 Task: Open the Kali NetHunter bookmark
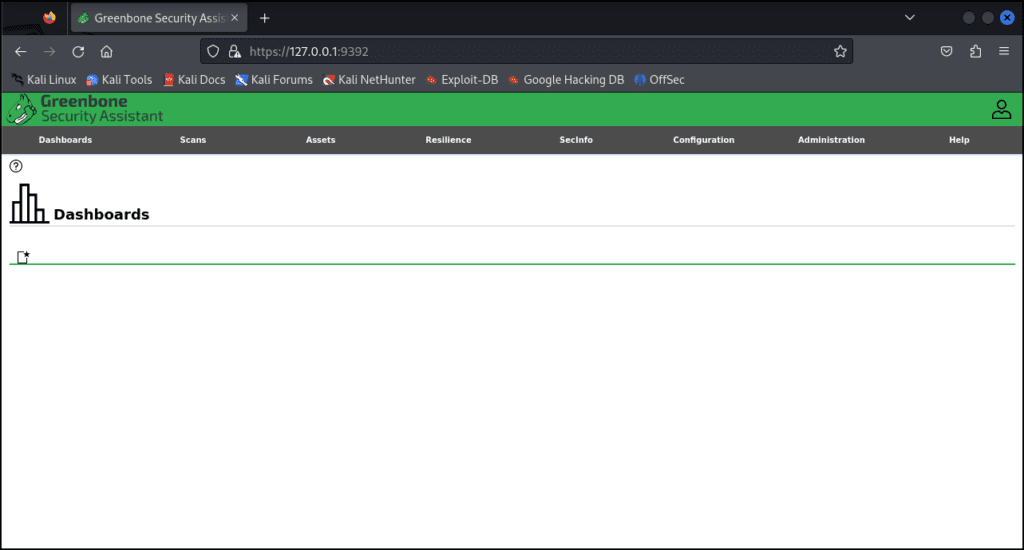click(369, 80)
